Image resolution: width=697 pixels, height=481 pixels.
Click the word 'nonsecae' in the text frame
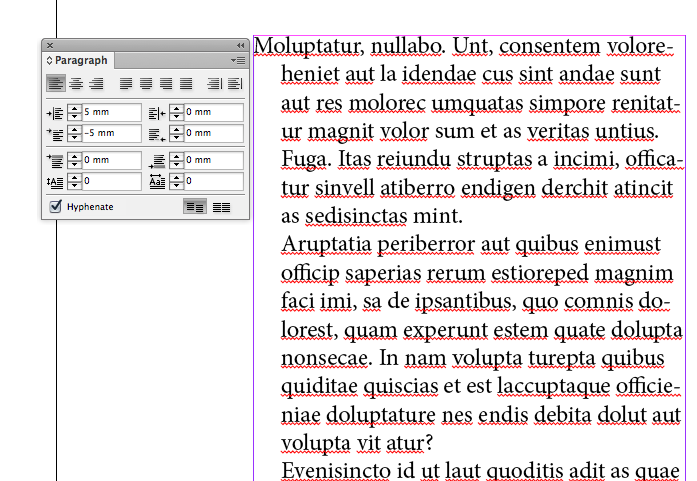[x=327, y=358]
